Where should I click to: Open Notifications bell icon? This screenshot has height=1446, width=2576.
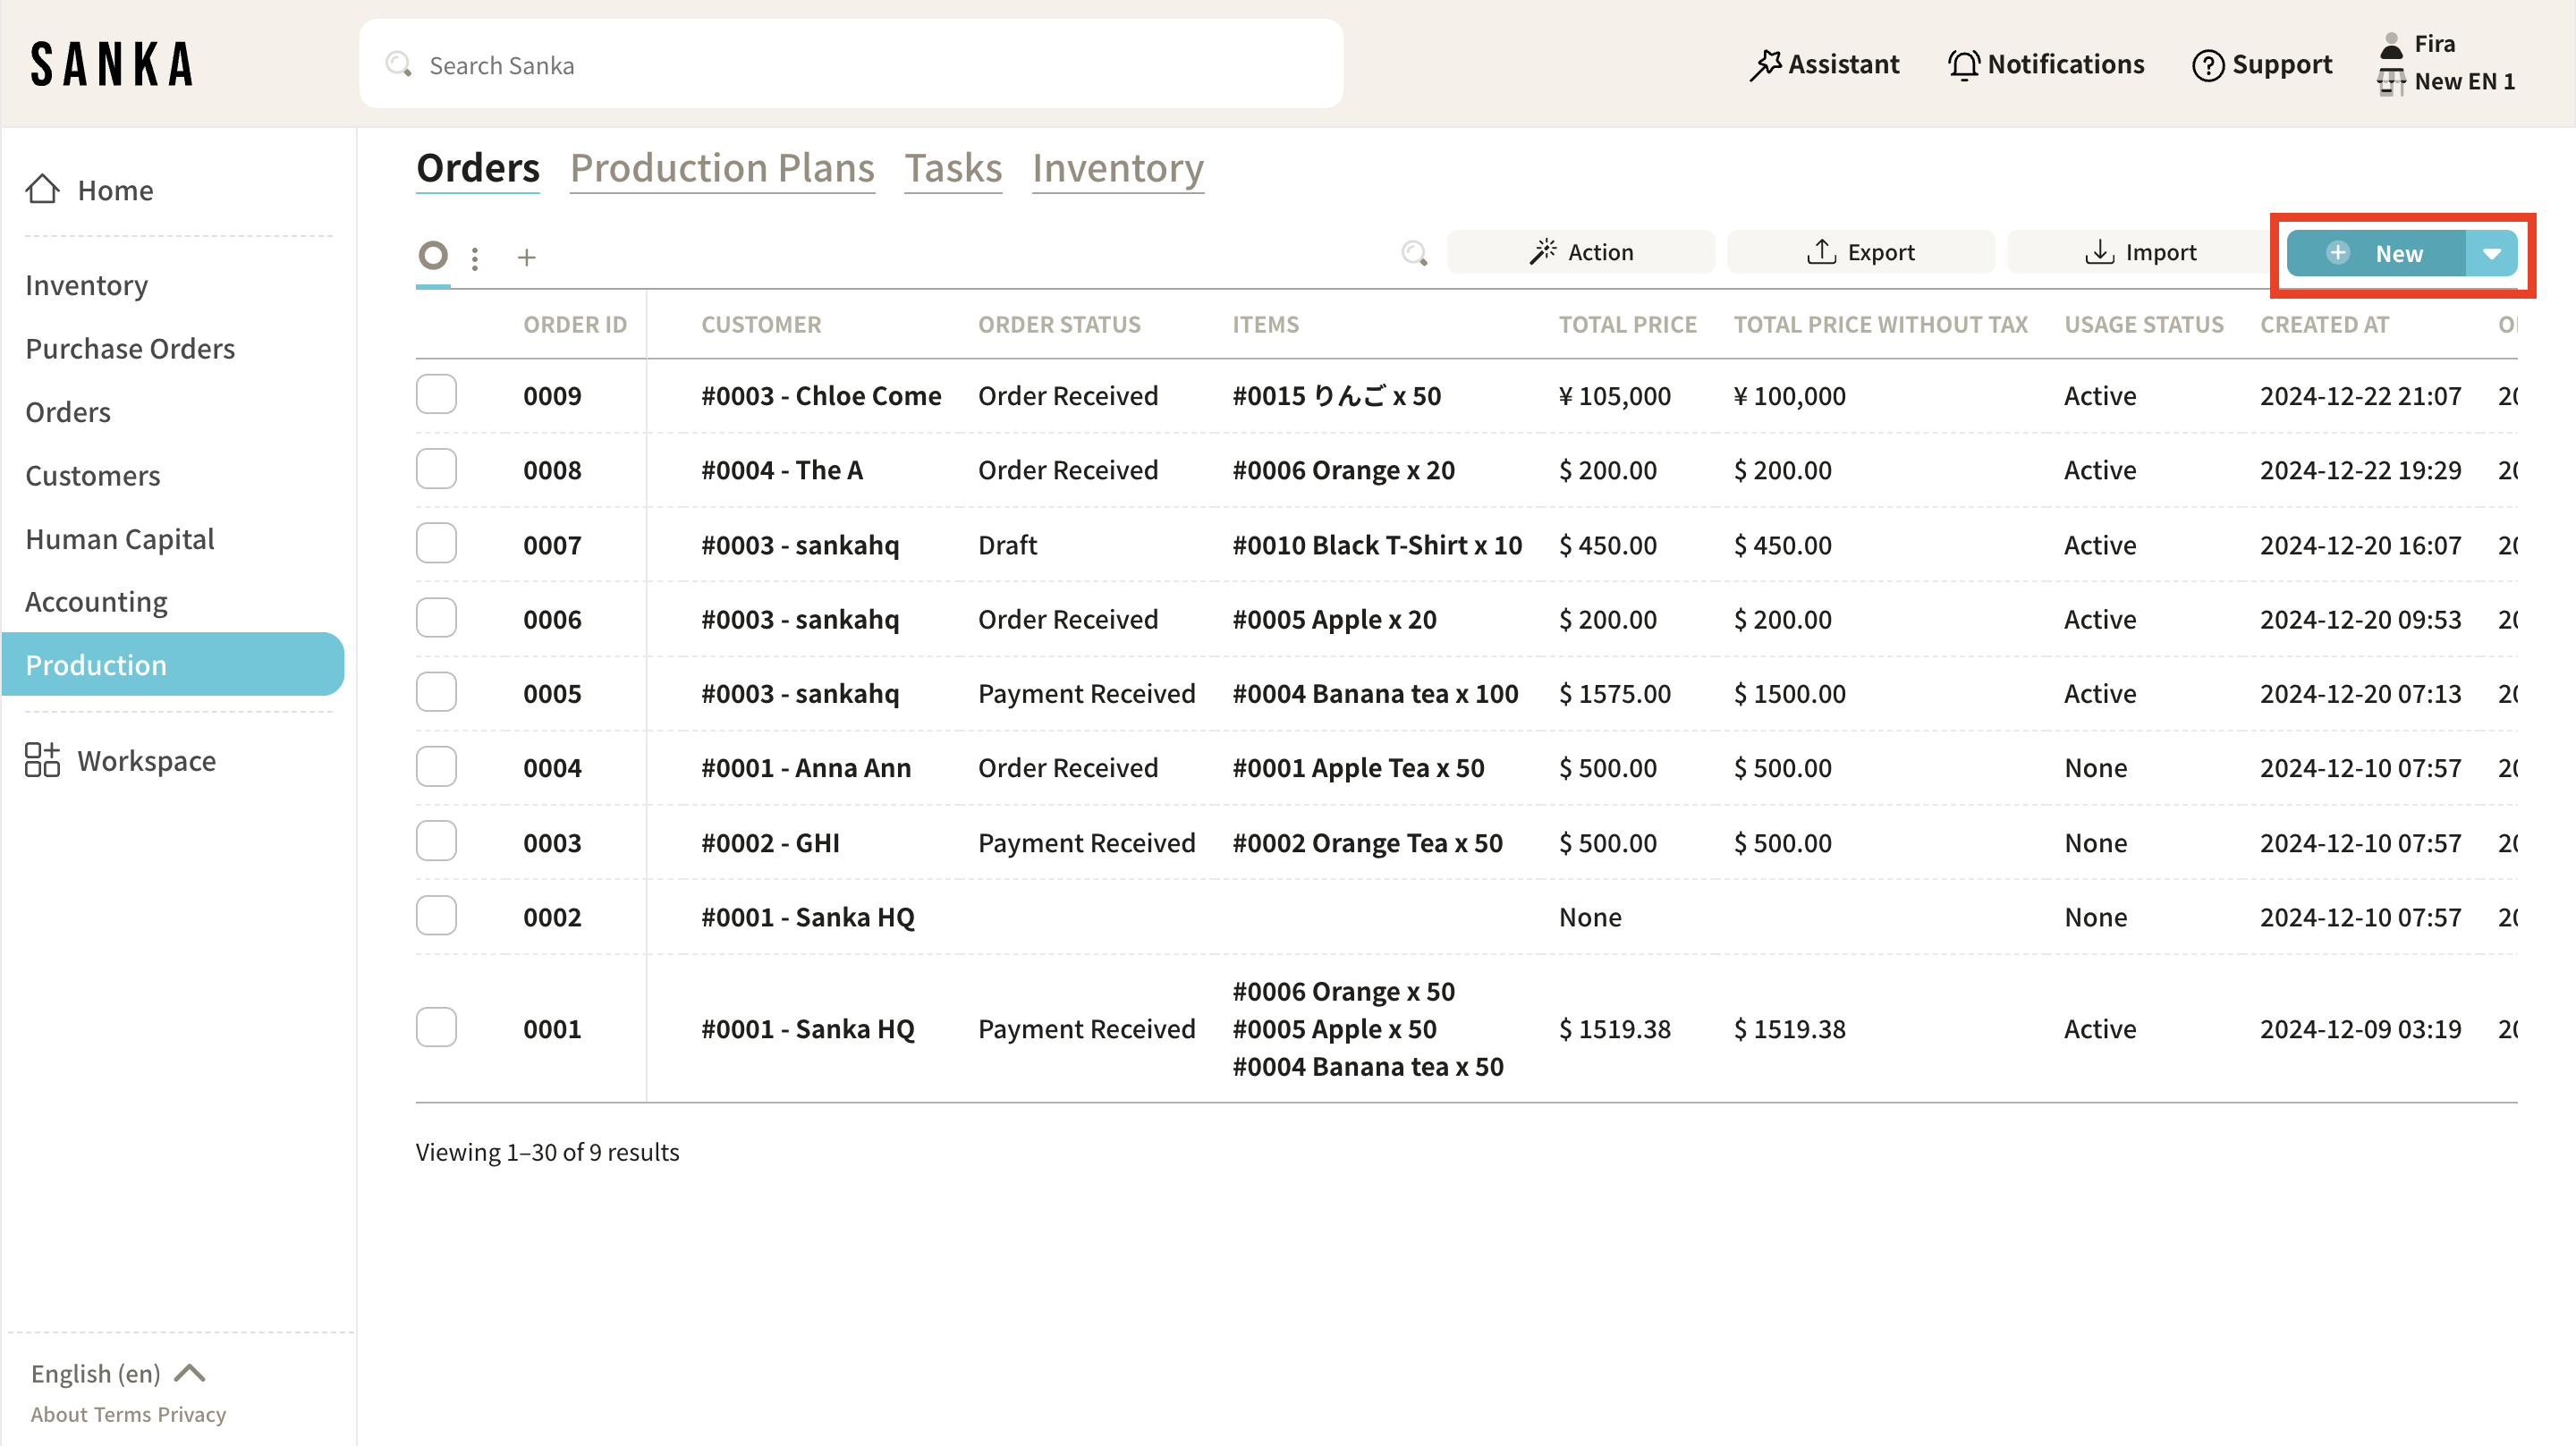tap(1963, 65)
